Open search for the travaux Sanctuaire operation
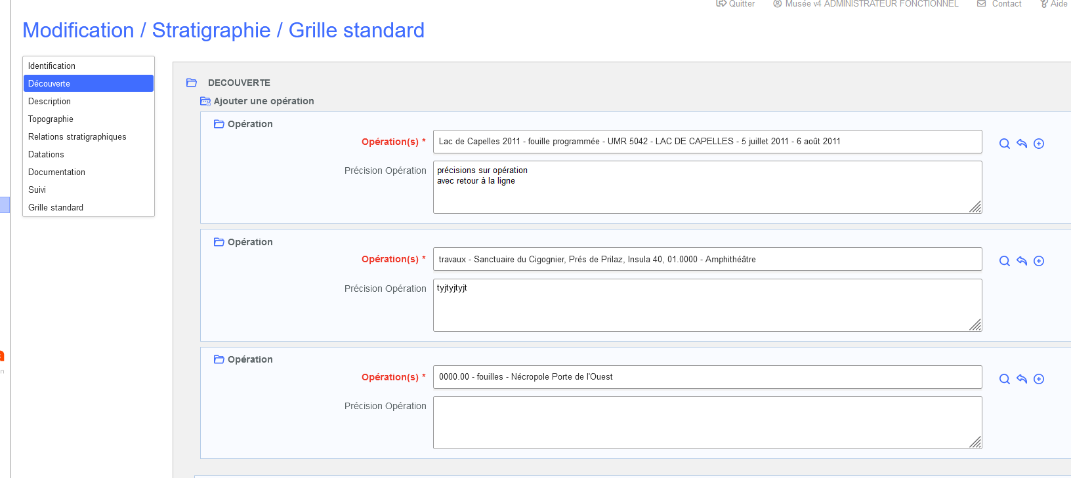1071x478 pixels. (x=1005, y=261)
